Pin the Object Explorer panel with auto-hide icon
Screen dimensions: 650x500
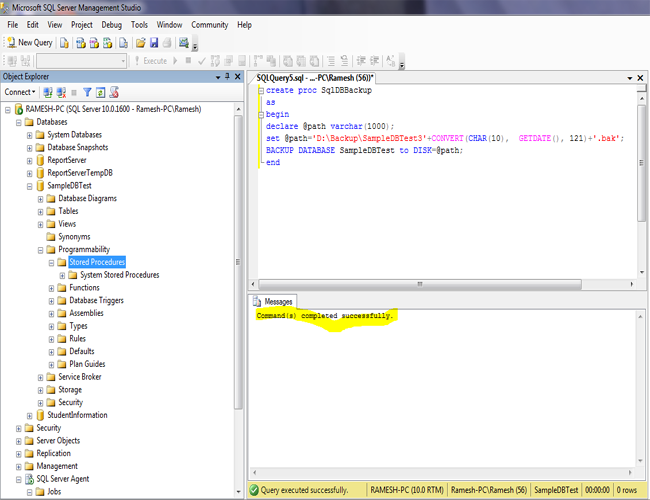pos(226,76)
